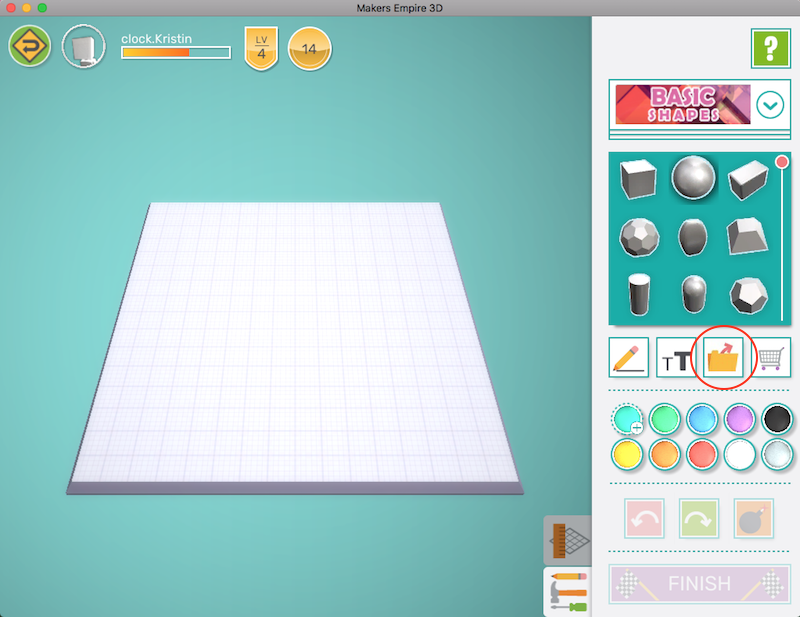Minimize the window with yellow button
Screen dimensions: 800x617
pos(27,8)
